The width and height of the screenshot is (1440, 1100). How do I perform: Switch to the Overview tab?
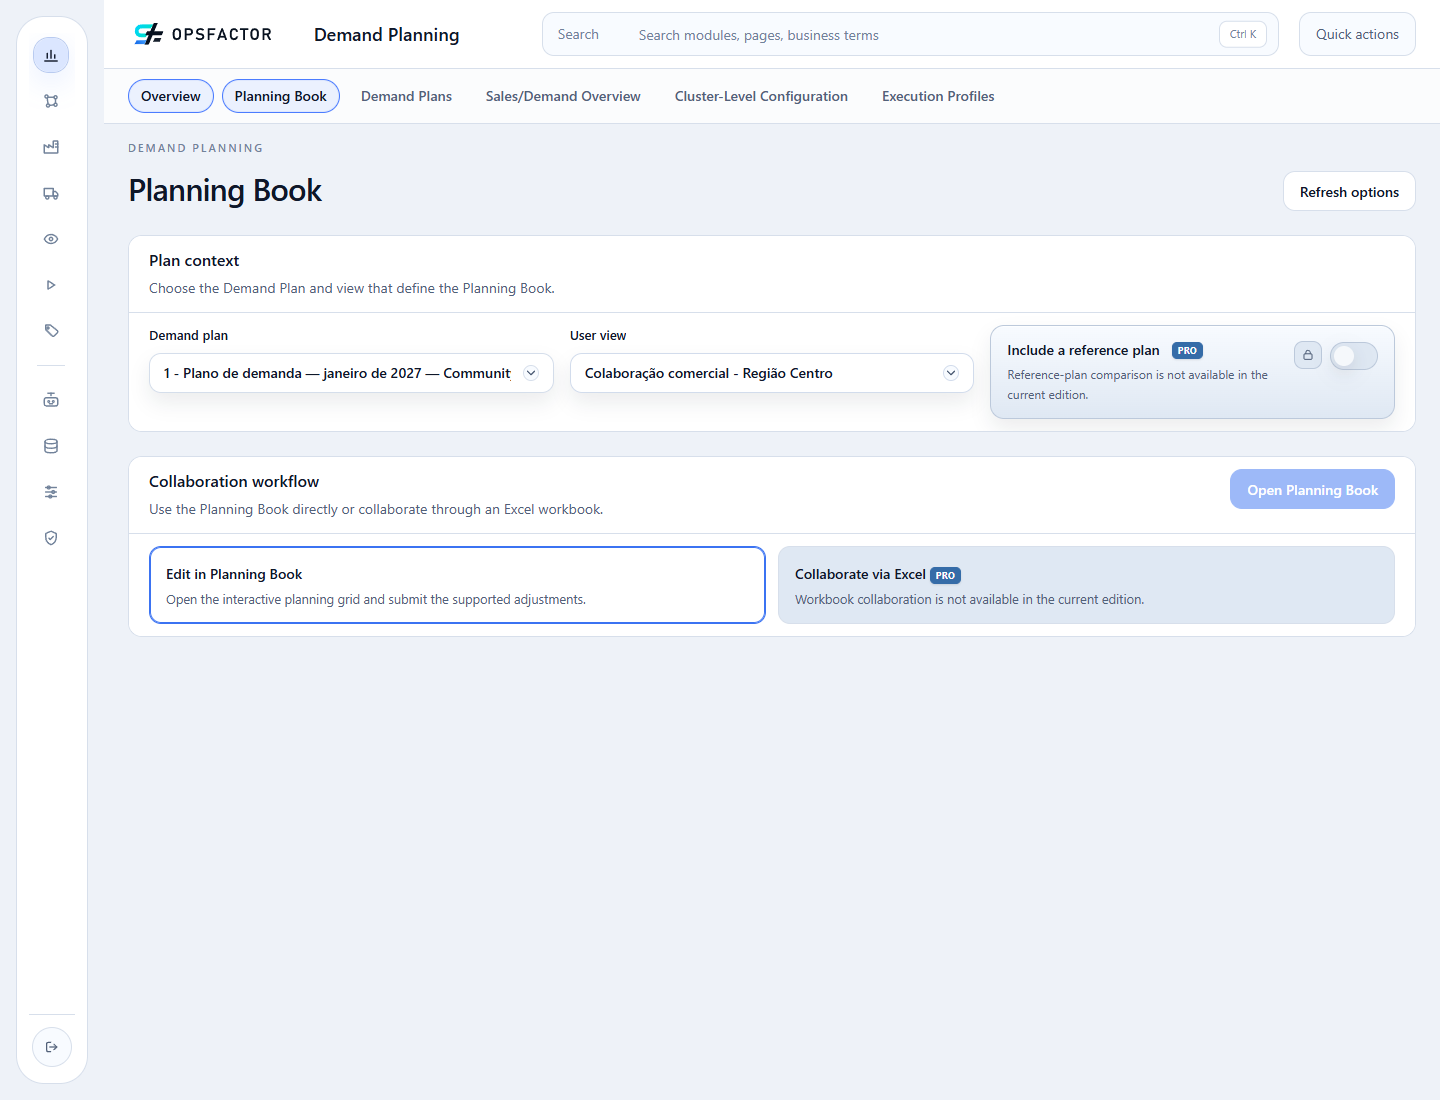pos(171,96)
